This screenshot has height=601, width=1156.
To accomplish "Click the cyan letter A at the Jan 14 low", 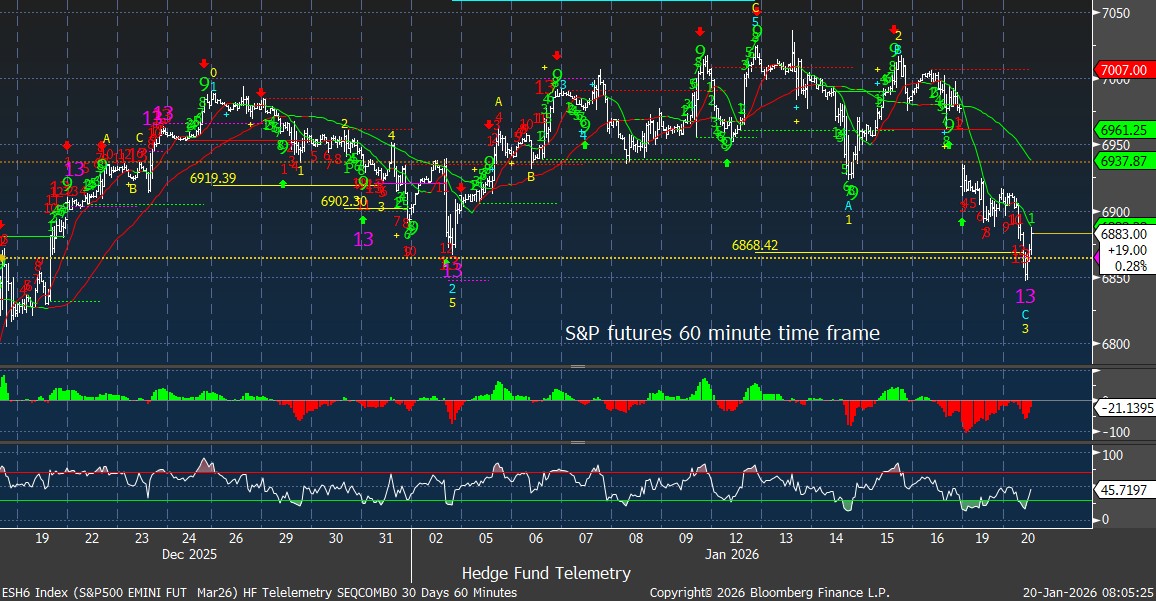I will coord(848,205).
